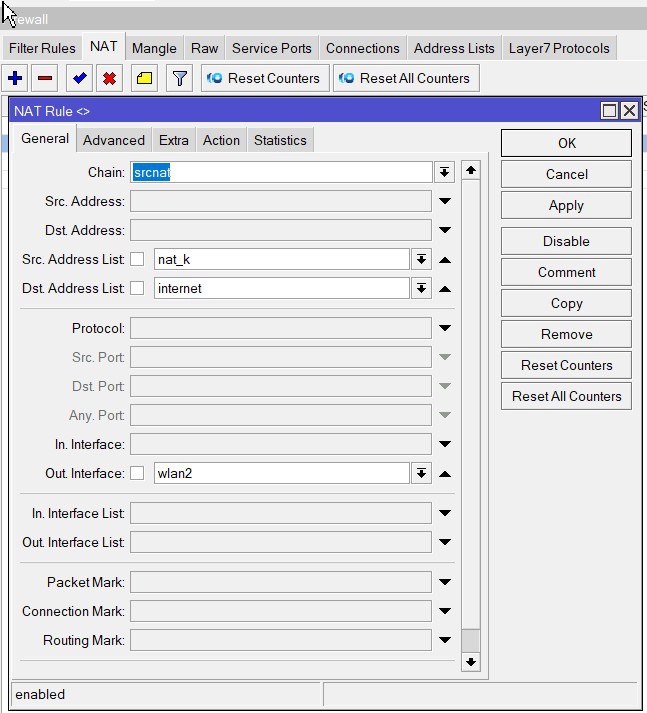The width and height of the screenshot is (647, 713).
Task: Collapse the Src. Address List field
Action: click(445, 260)
